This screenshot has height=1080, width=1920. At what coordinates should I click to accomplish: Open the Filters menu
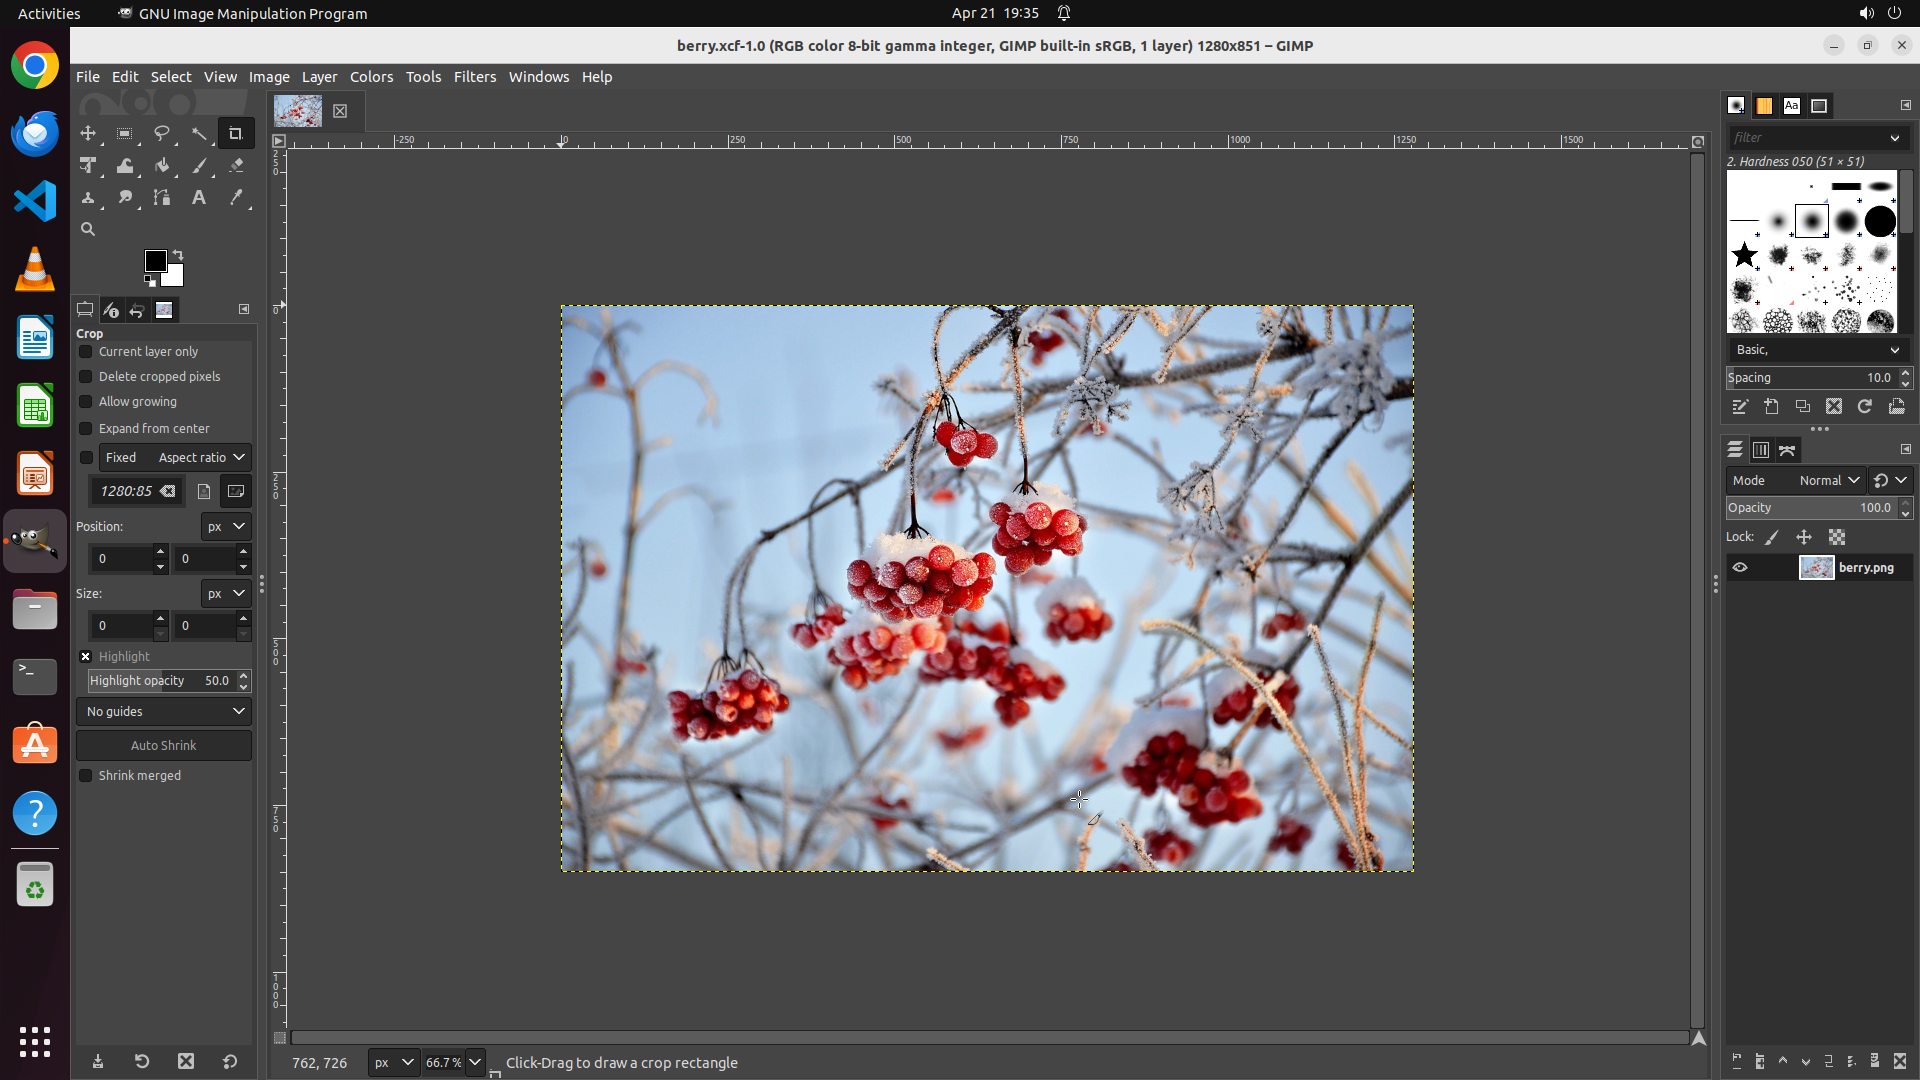(x=474, y=77)
